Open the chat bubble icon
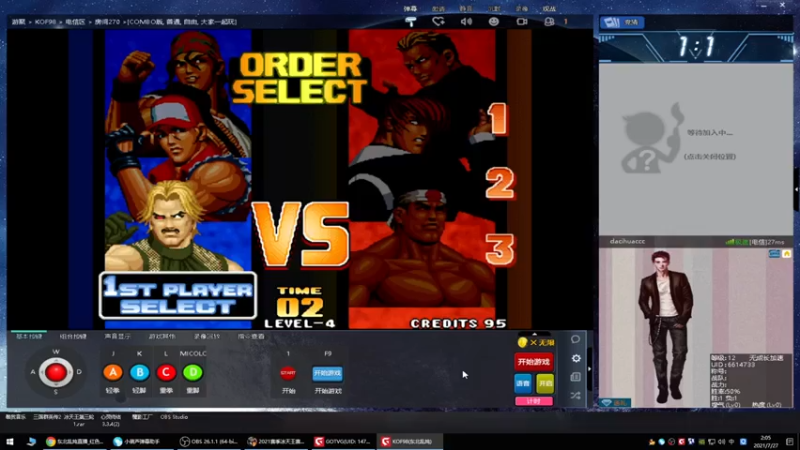 tap(576, 340)
